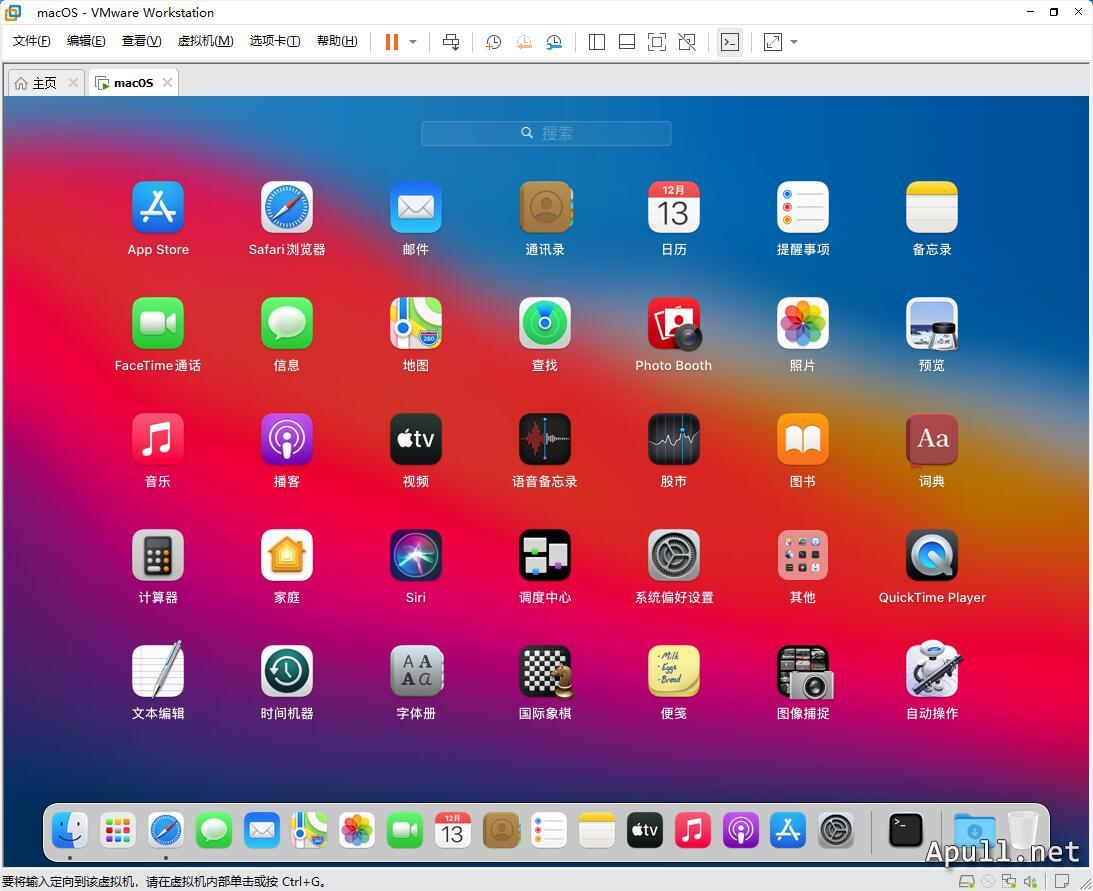Open 时间机器 Time Machine
This screenshot has width=1093, height=891.
tap(286, 671)
